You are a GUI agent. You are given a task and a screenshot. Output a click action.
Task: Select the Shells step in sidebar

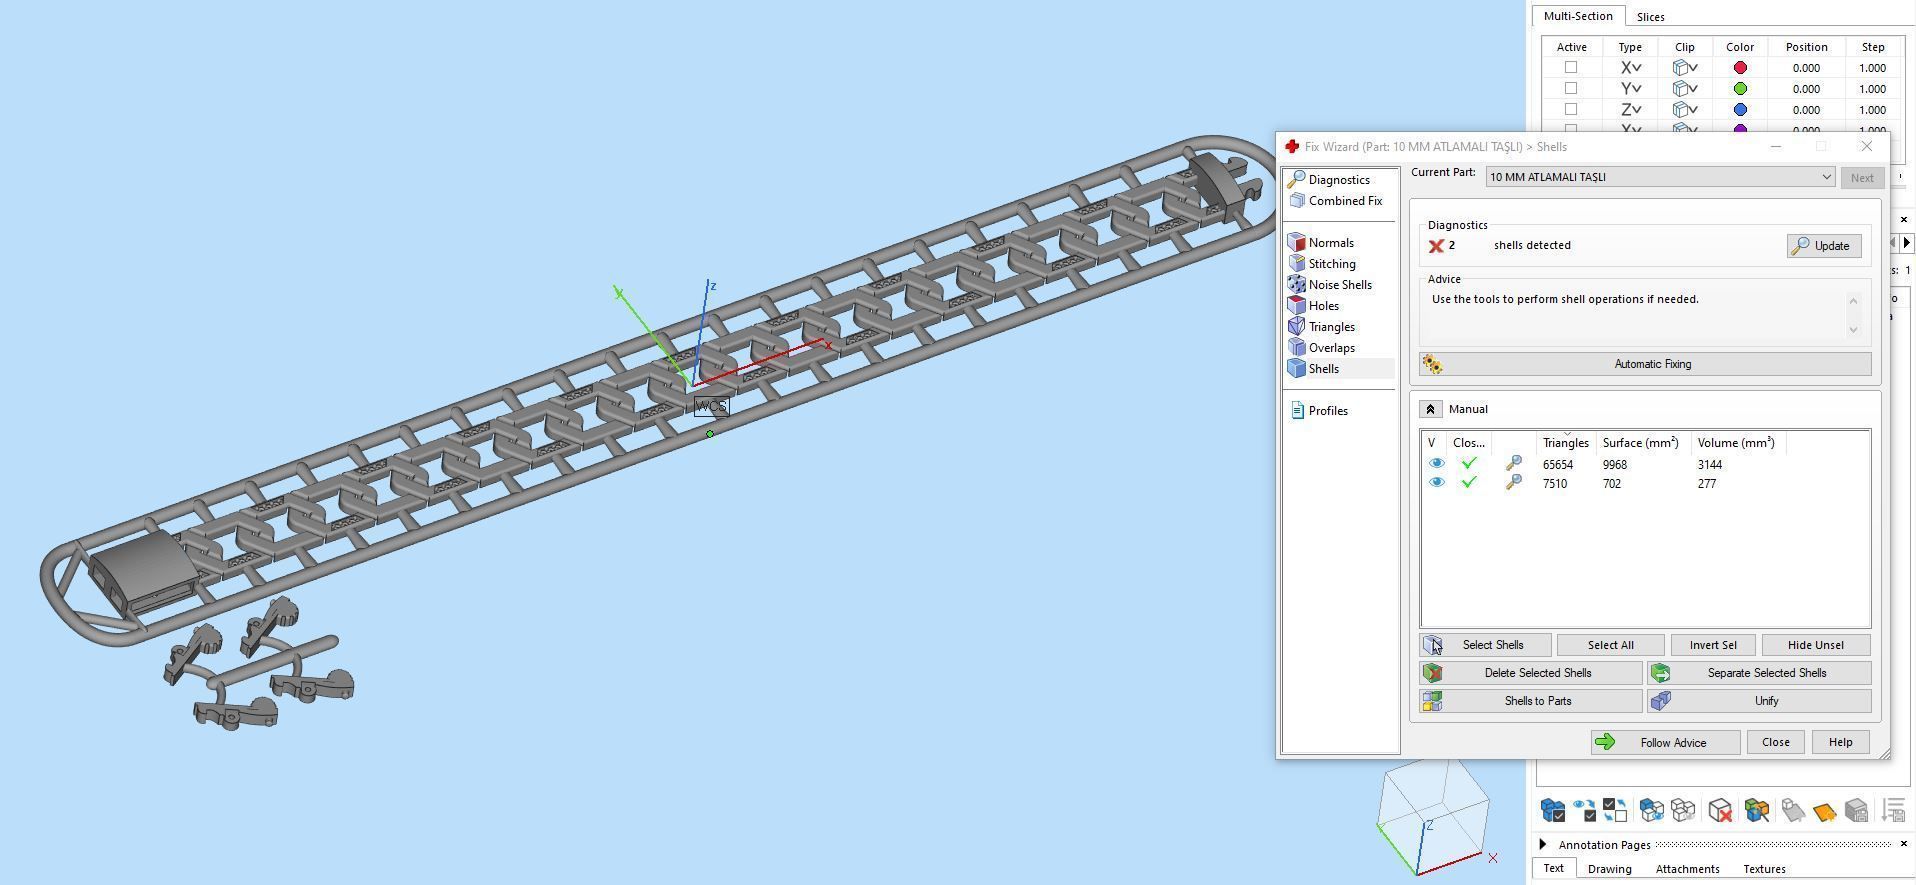(1323, 369)
